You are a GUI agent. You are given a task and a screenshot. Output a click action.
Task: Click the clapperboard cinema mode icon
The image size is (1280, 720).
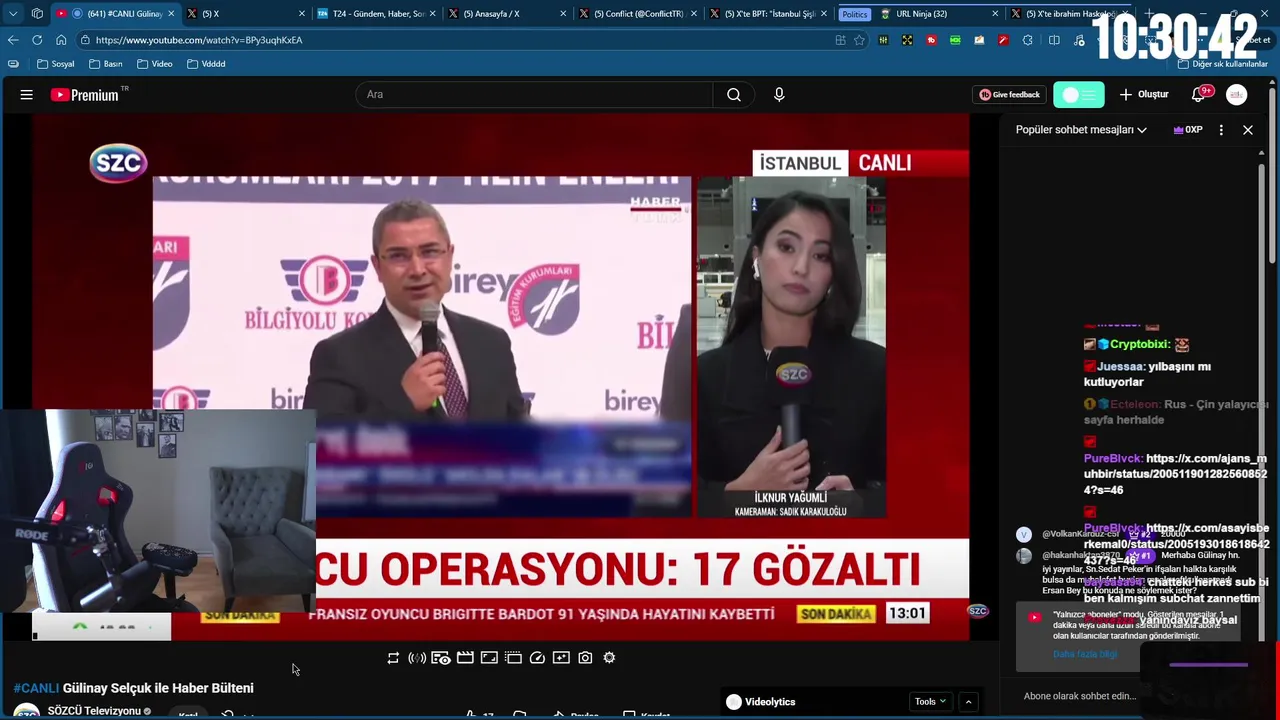click(465, 658)
